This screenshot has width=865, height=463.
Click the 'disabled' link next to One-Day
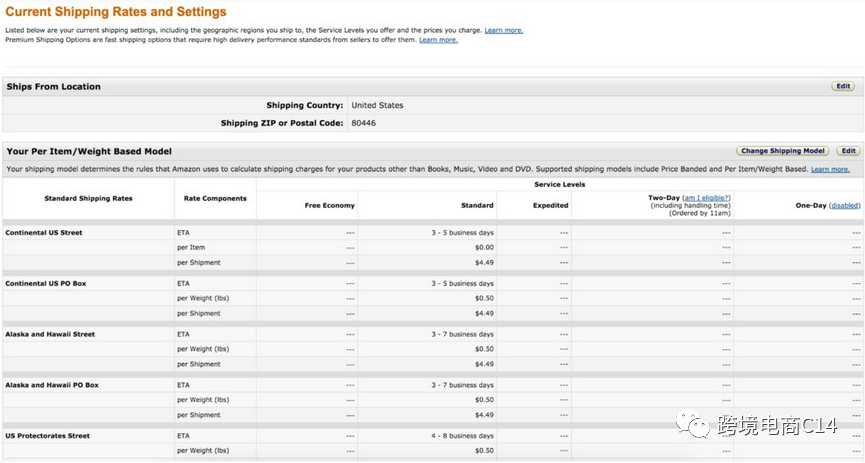844,206
